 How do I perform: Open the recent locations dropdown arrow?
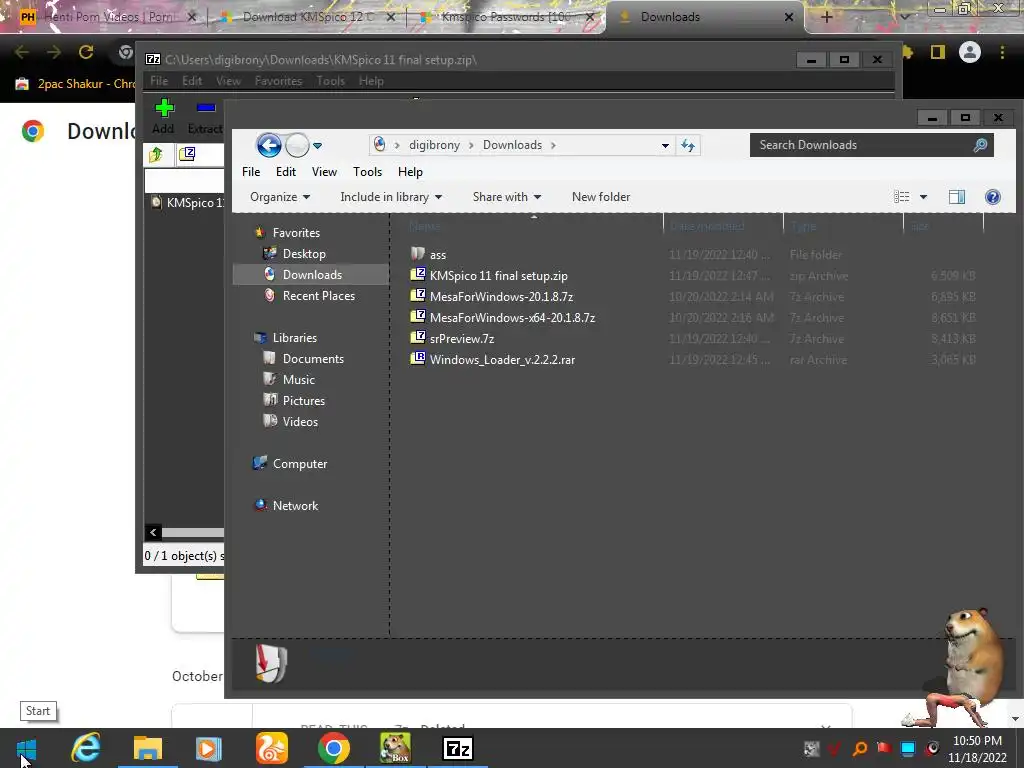[x=317, y=146]
